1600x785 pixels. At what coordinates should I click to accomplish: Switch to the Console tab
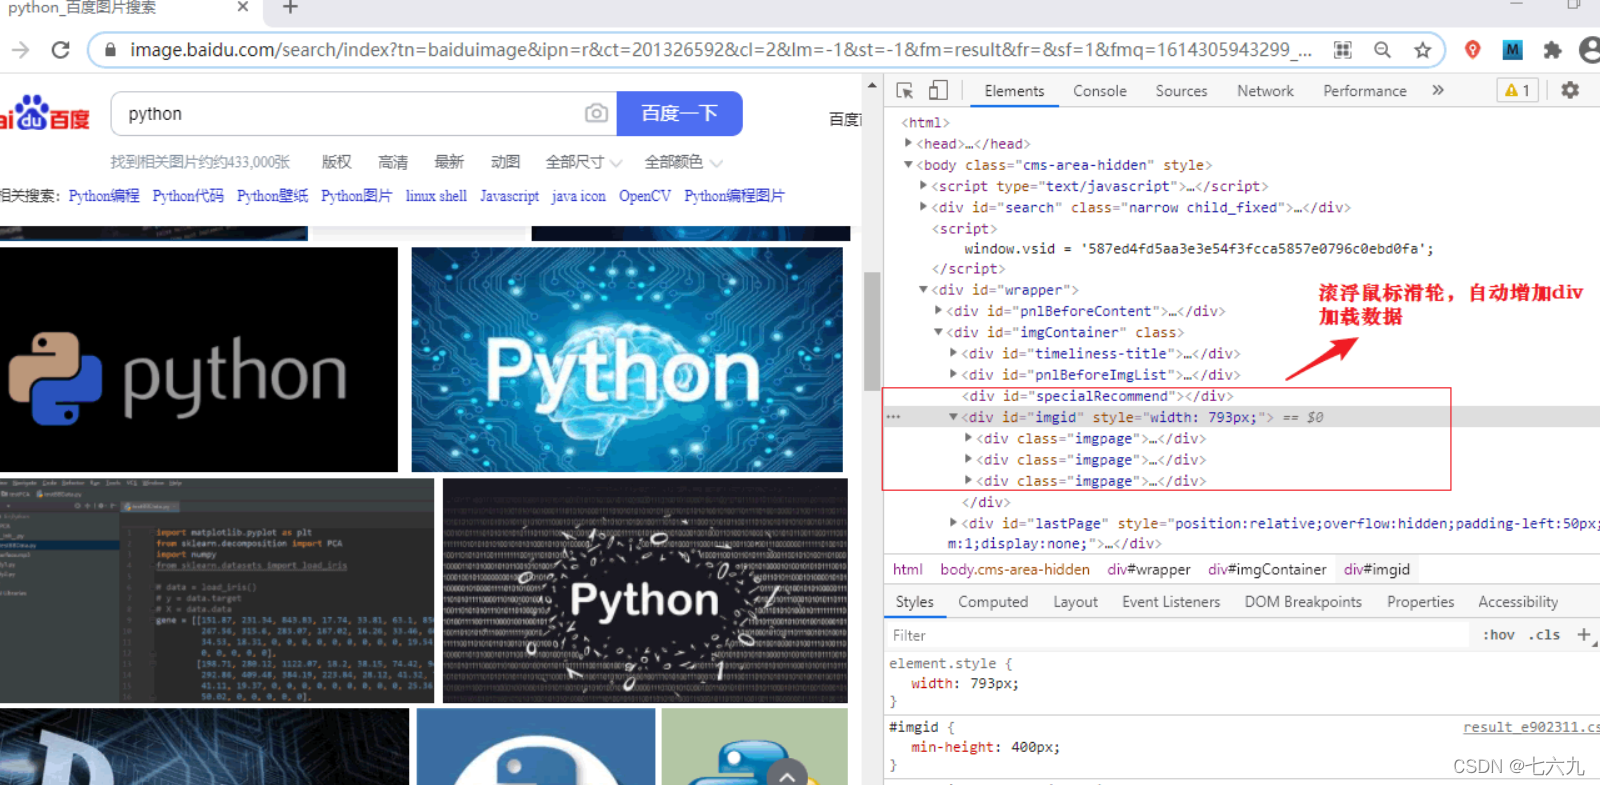1100,91
